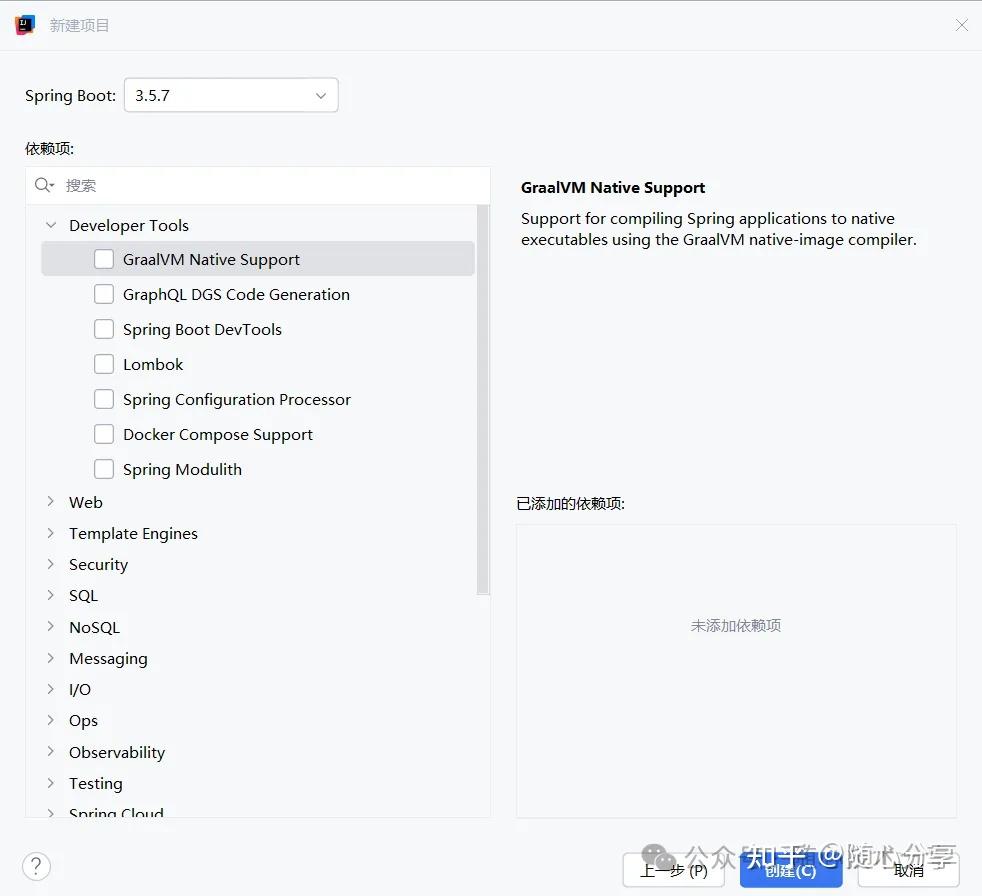This screenshot has height=896, width=982.
Task: Select Docker Compose Support checkbox
Action: [104, 435]
